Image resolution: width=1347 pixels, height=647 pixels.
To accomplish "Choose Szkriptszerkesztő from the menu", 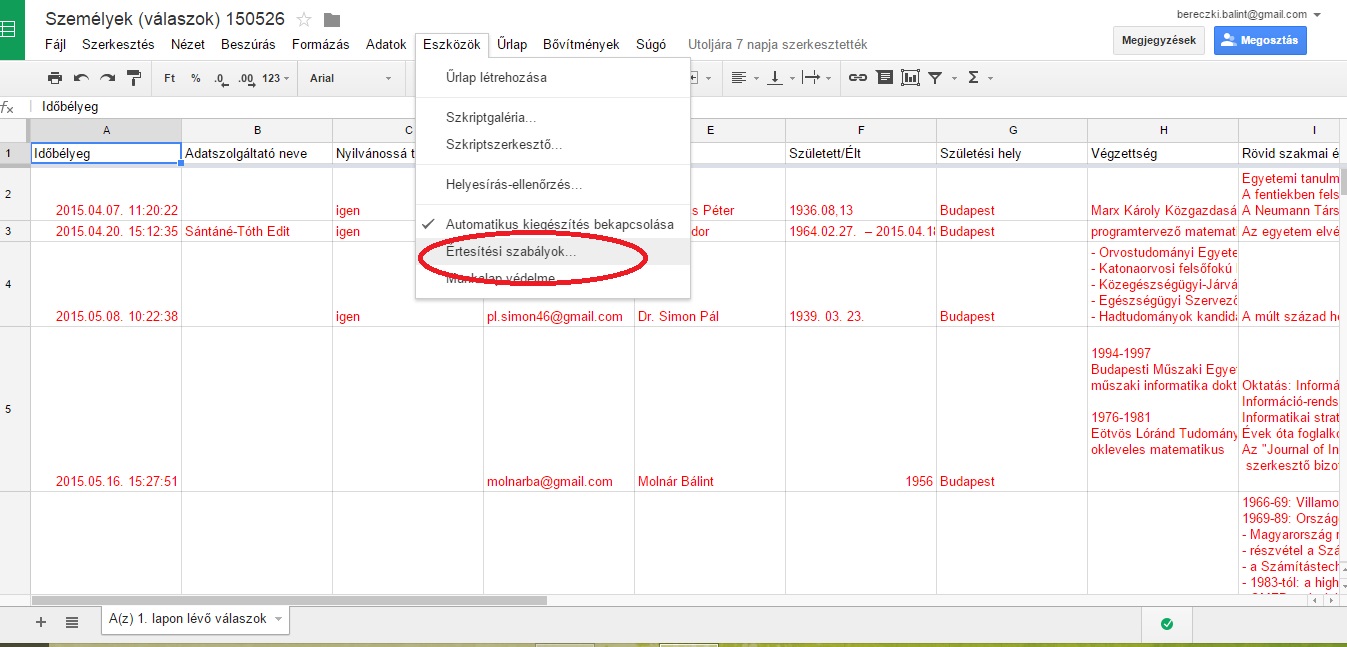I will (x=503, y=145).
